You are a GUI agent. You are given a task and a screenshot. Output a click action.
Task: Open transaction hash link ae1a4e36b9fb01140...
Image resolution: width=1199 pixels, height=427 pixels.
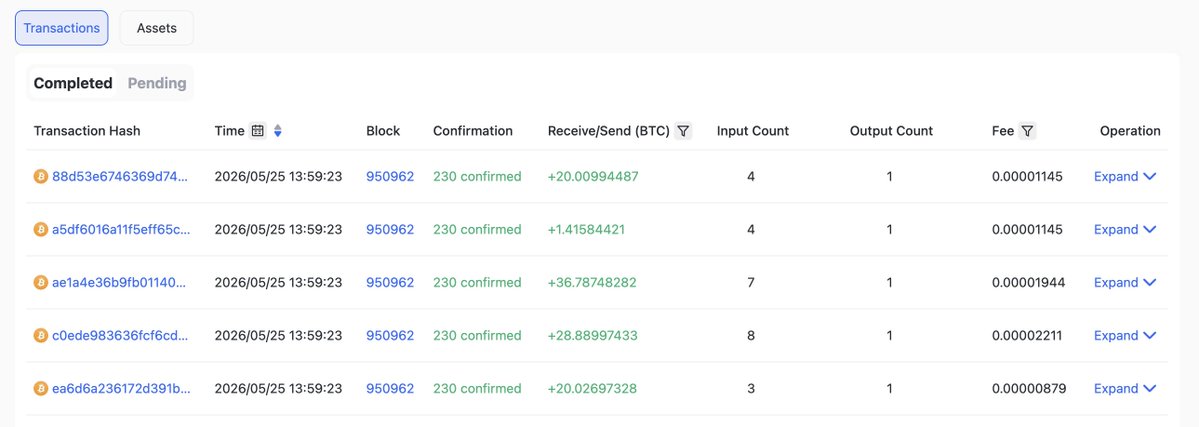point(119,282)
